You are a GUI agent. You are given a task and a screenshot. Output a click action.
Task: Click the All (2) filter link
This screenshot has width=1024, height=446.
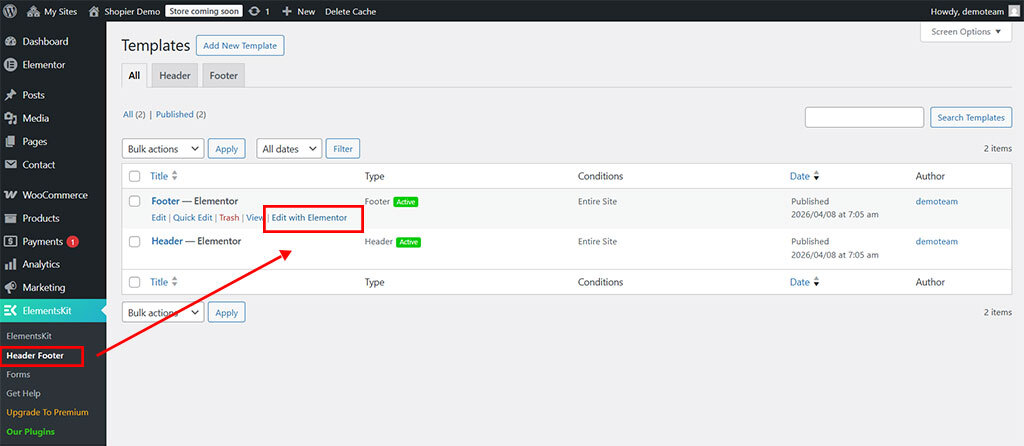[x=134, y=114]
